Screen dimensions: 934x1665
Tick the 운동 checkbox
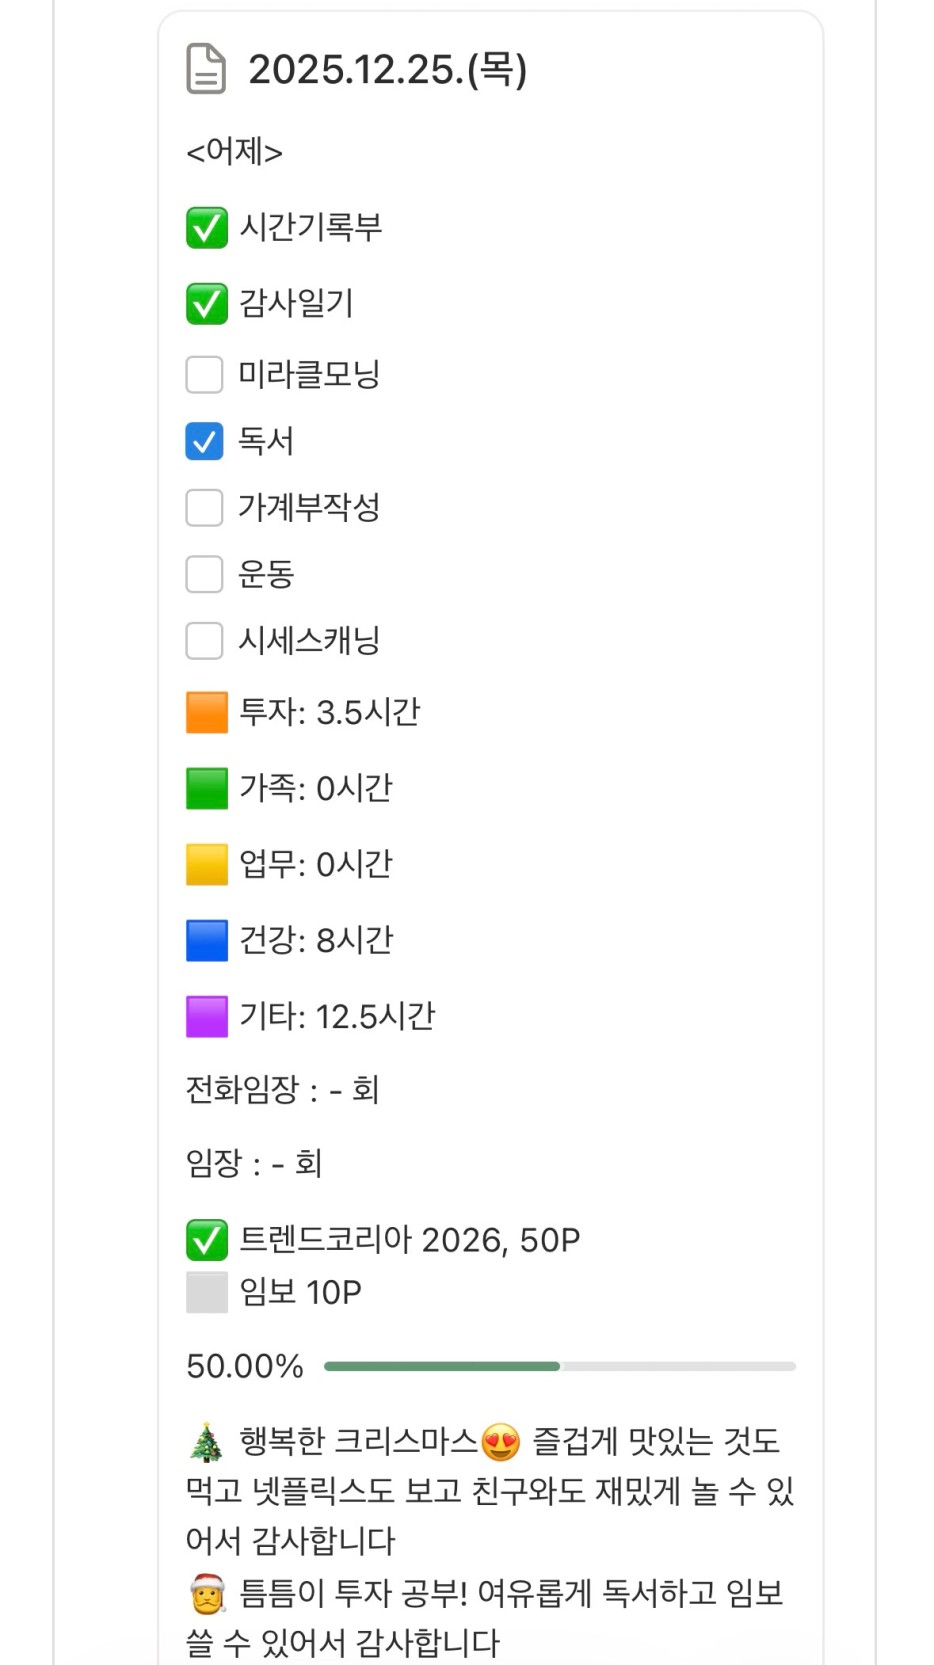(204, 574)
